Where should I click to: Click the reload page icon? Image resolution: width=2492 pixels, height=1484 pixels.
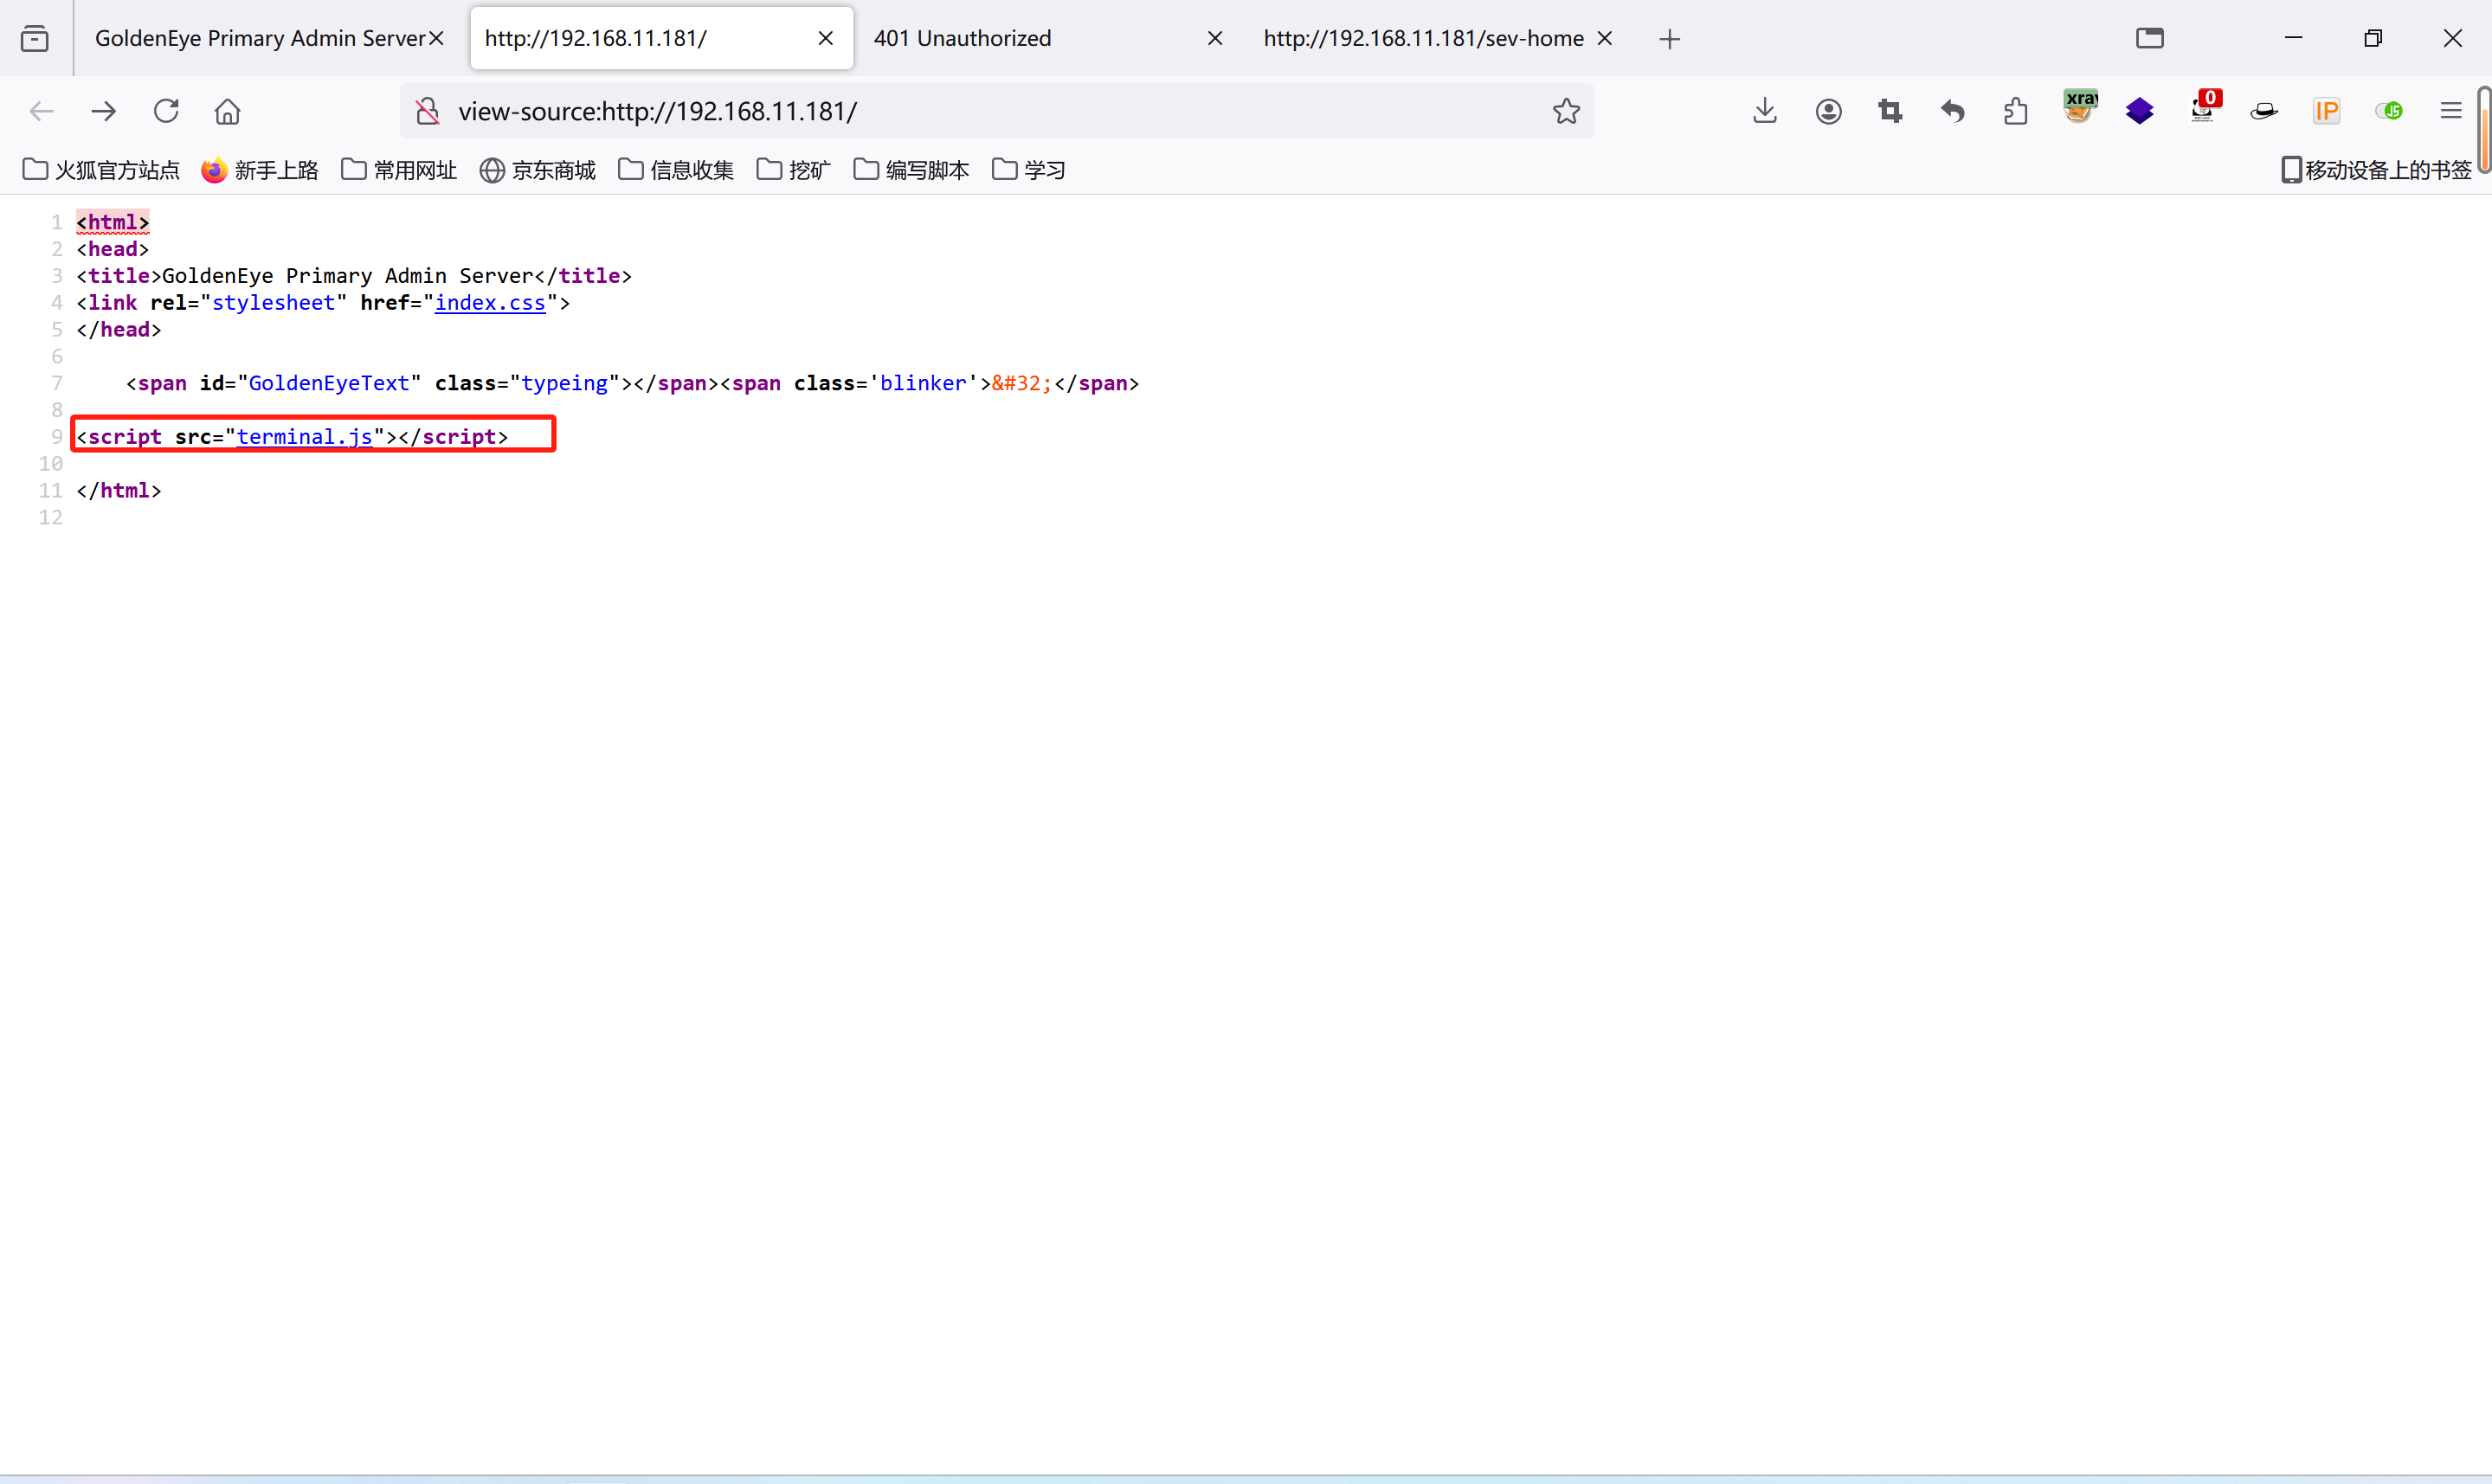point(166,111)
